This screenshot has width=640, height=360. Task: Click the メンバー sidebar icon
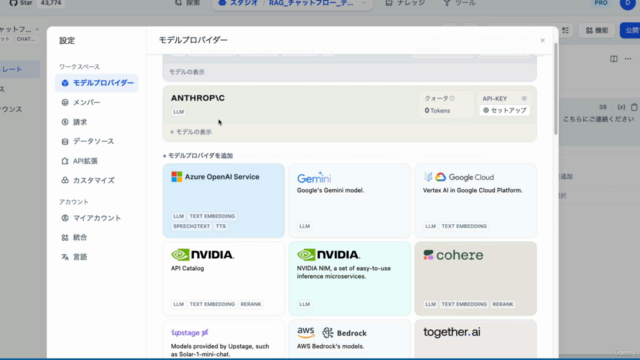65,102
